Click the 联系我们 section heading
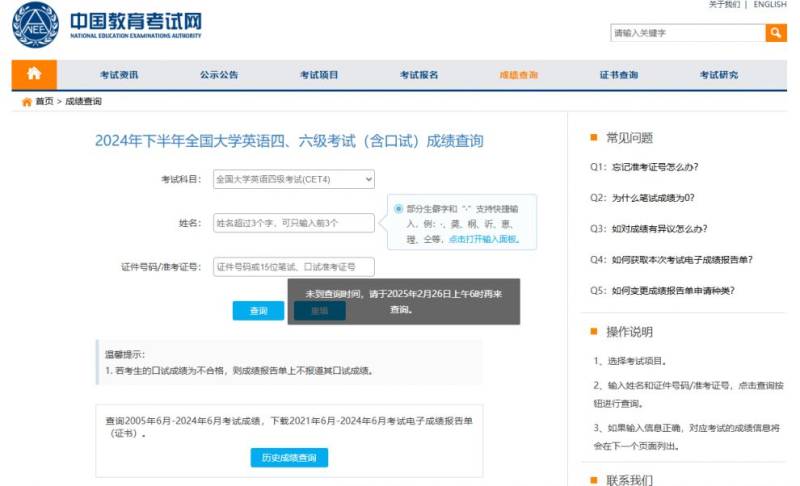Viewport: 800px width, 486px height. click(x=629, y=480)
